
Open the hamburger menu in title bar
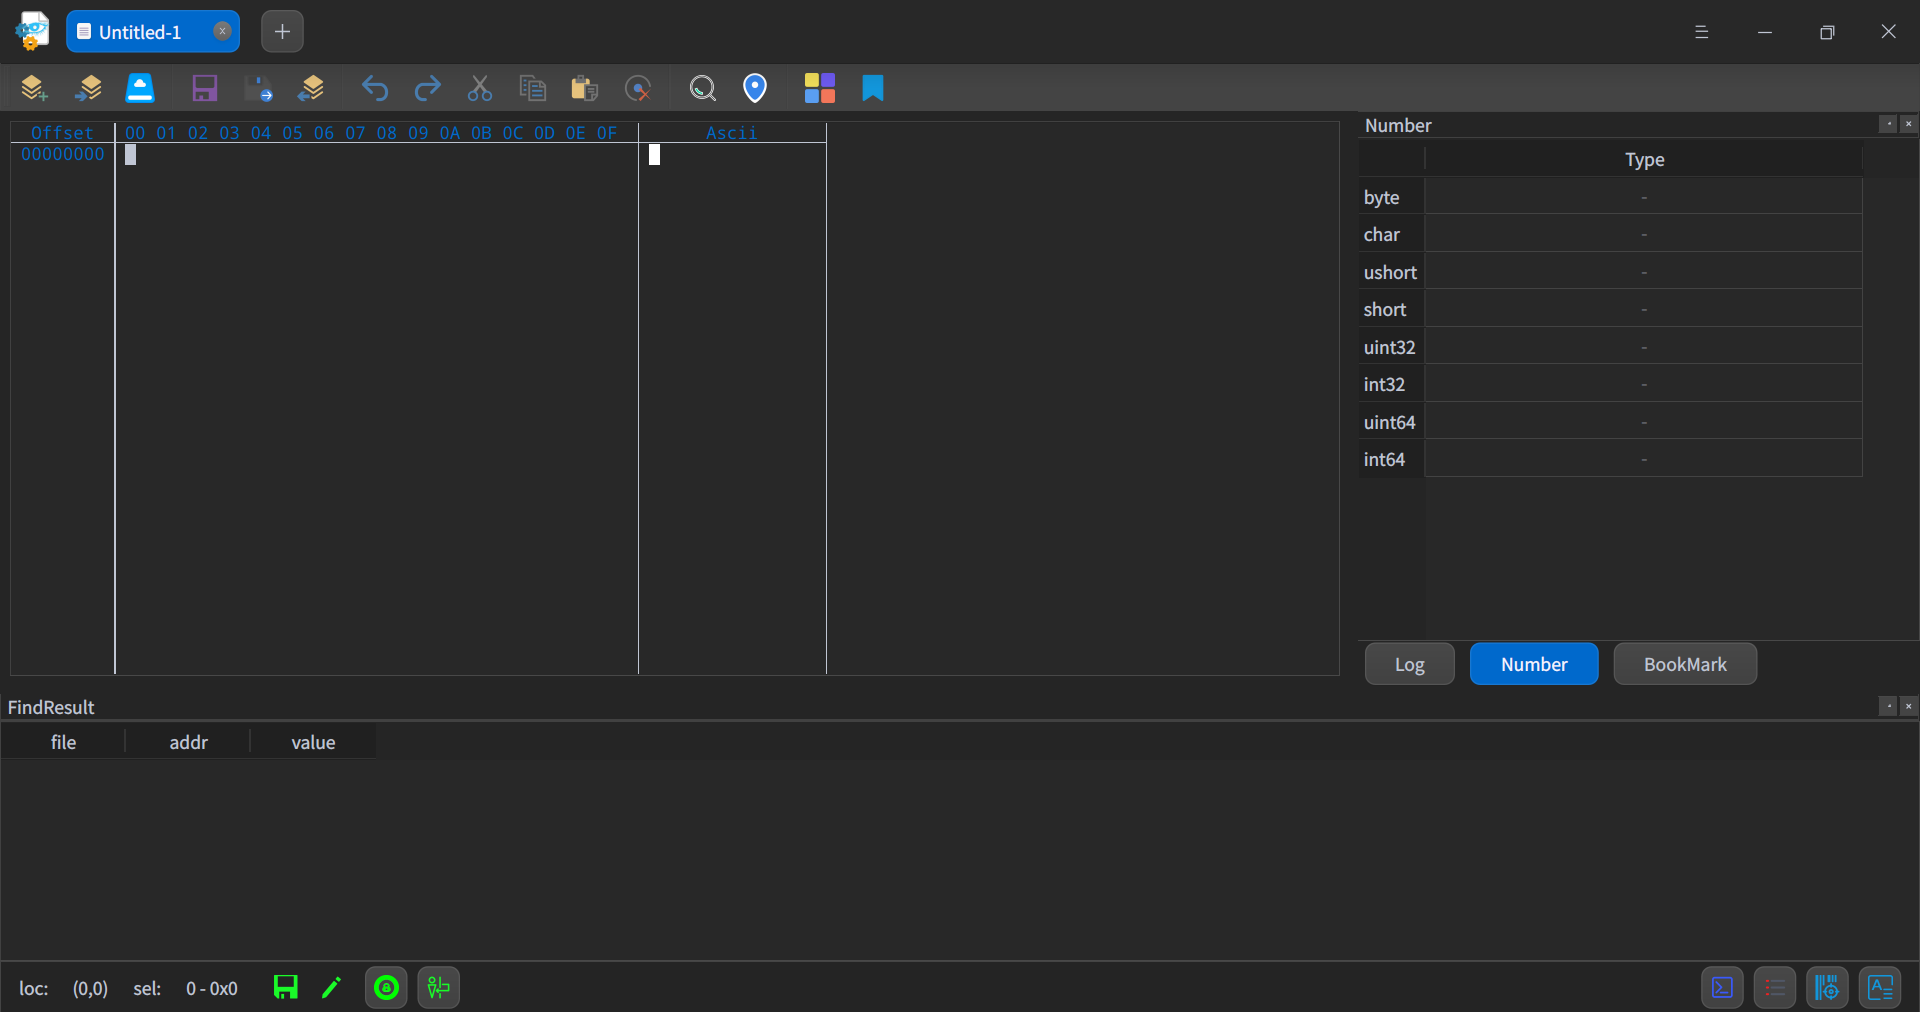click(1701, 32)
